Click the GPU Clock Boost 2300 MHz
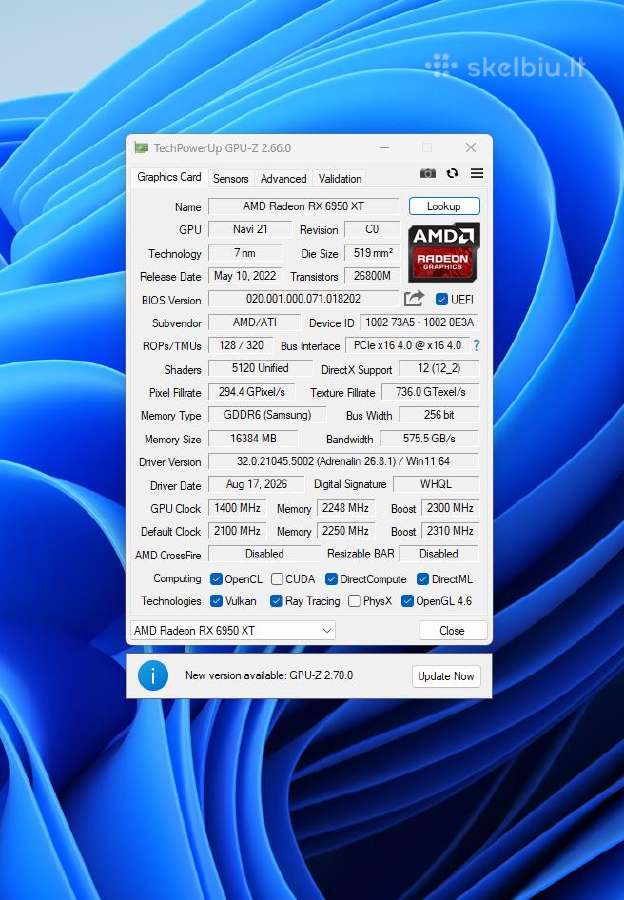Image resolution: width=624 pixels, height=900 pixels. (x=449, y=507)
